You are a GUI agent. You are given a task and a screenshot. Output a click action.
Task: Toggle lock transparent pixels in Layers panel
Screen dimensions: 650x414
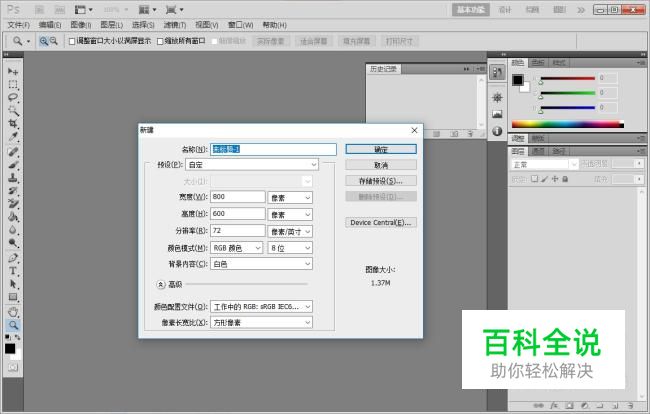535,179
